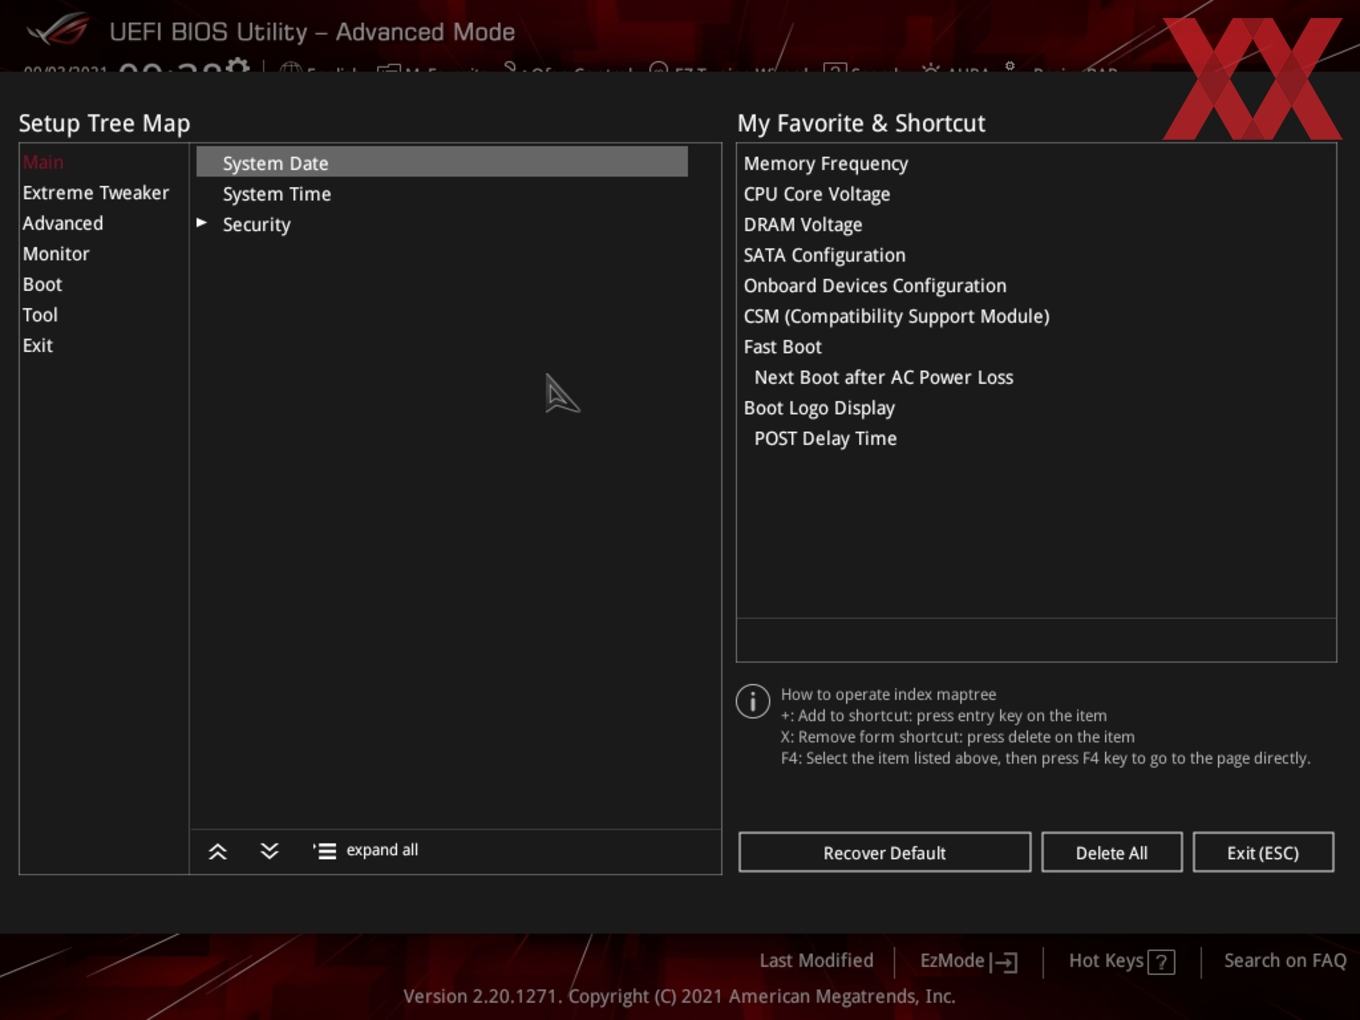Select Next Boot after AC Power Loss
Image resolution: width=1360 pixels, height=1020 pixels.
click(x=884, y=377)
